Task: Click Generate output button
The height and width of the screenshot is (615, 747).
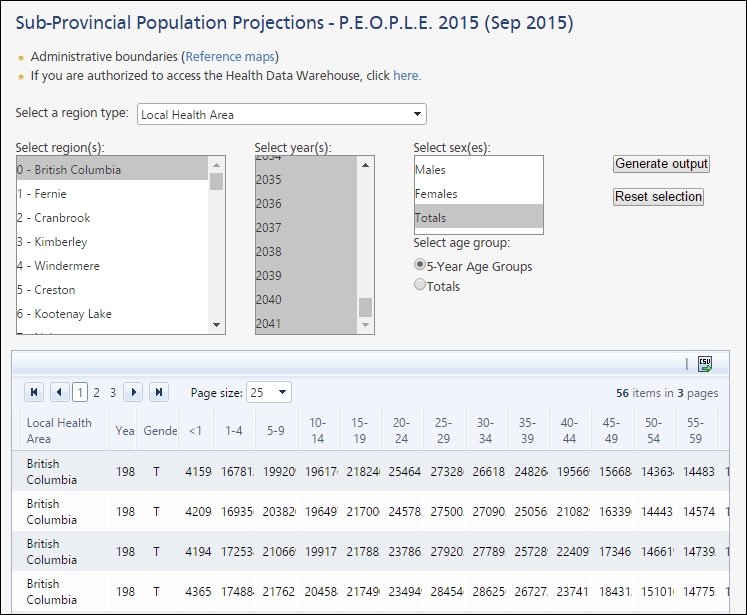Action: tap(661, 163)
